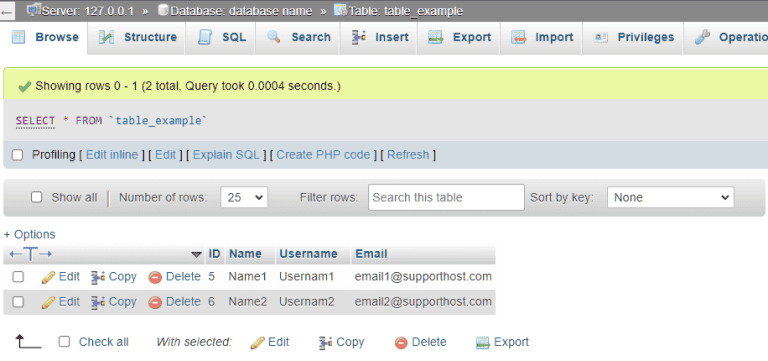Click the Usernam2 cell
The width and height of the screenshot is (768, 361).
307,302
